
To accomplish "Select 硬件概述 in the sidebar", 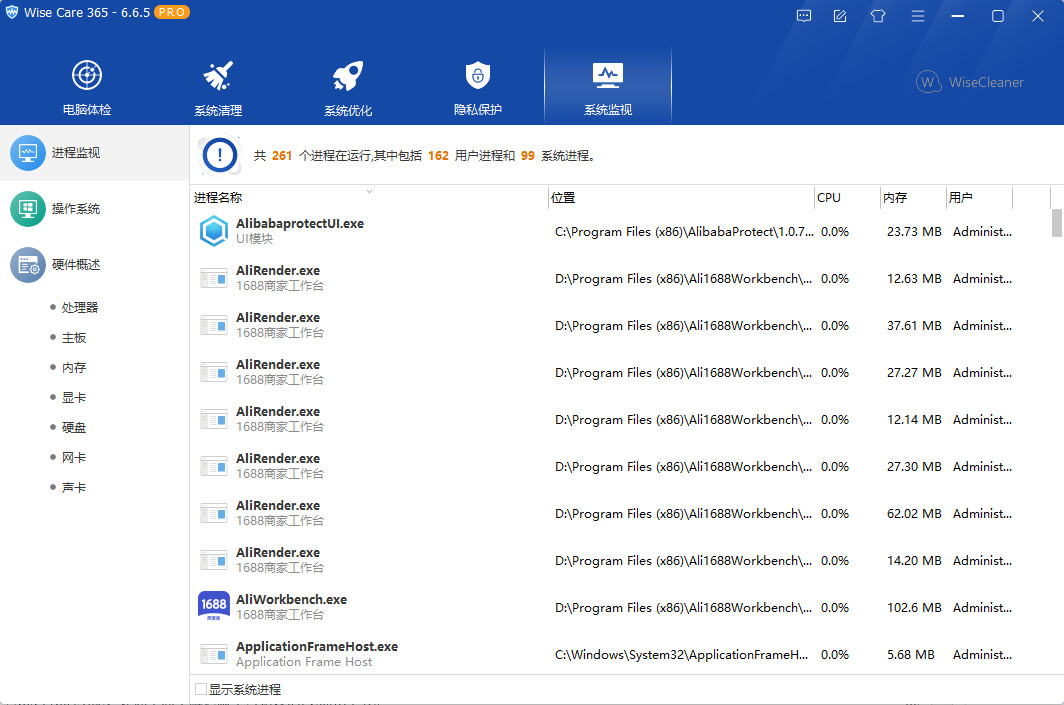I will tap(76, 265).
